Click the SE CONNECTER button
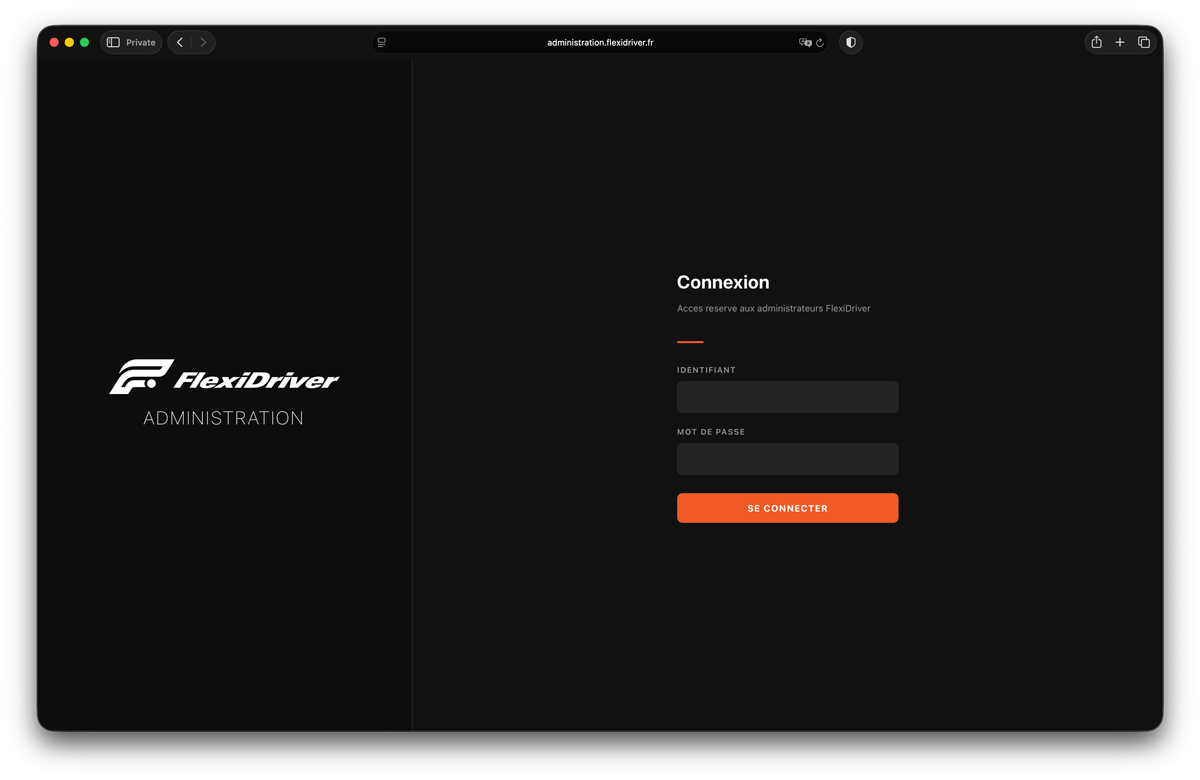 [787, 508]
